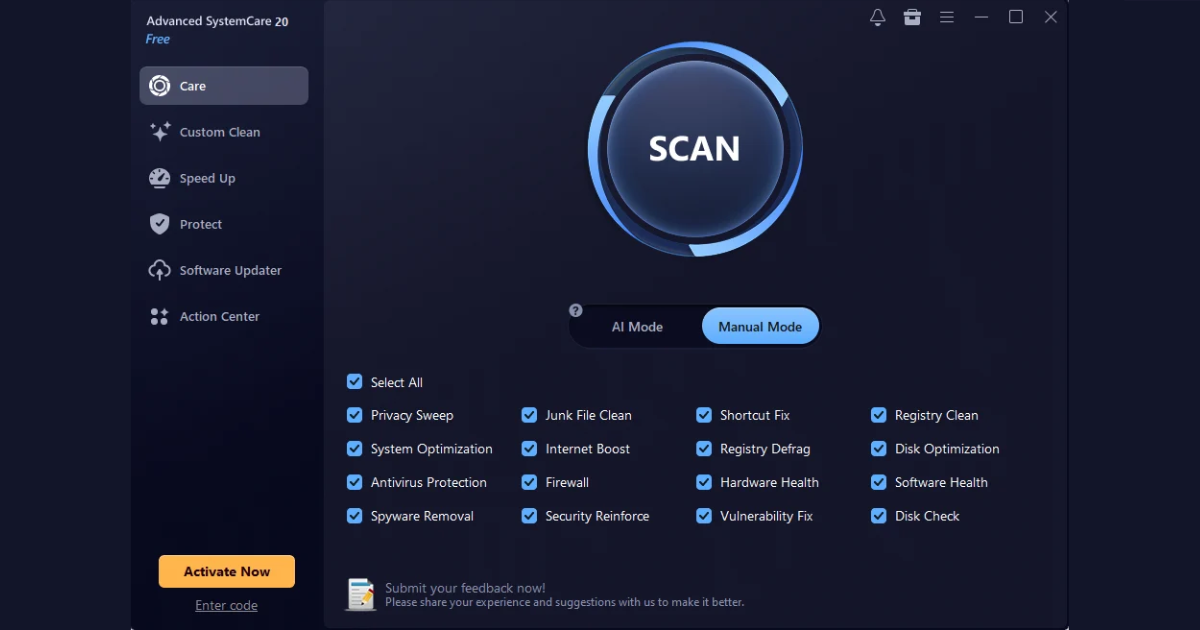Toggle the Registry Clean option
Image resolution: width=1200 pixels, height=630 pixels.
(879, 415)
